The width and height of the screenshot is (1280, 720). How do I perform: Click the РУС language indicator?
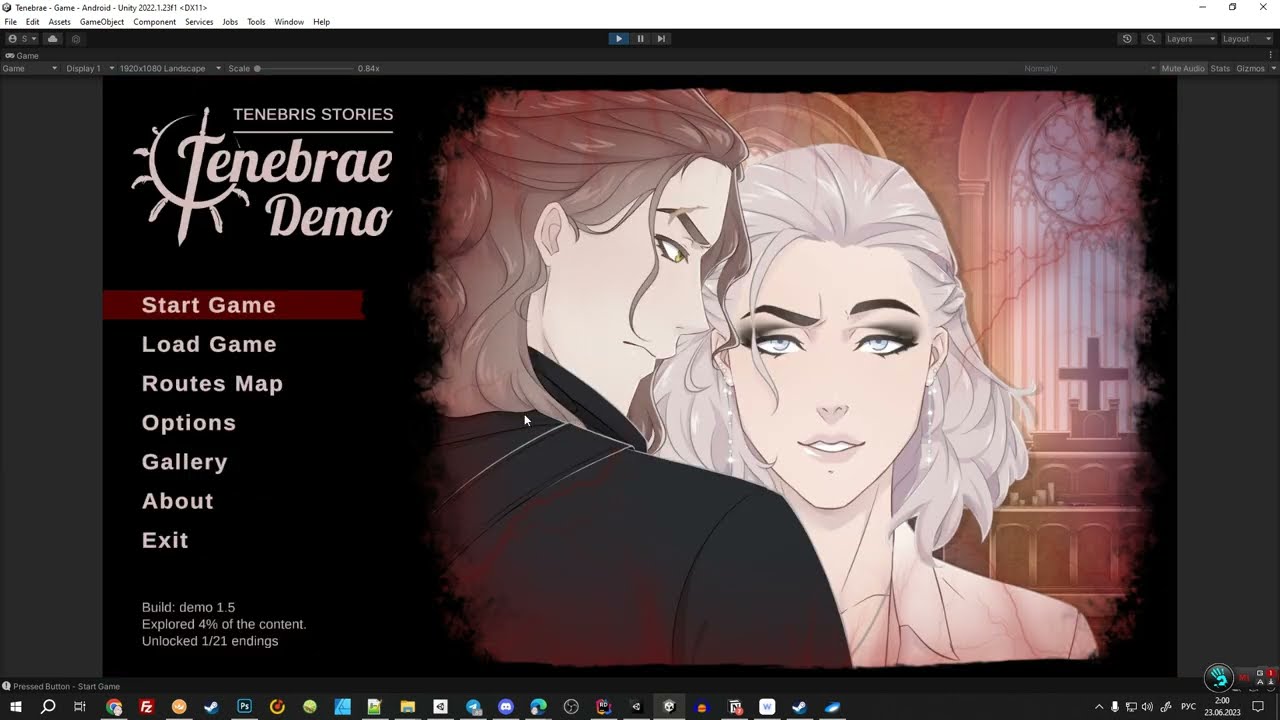pos(1188,707)
